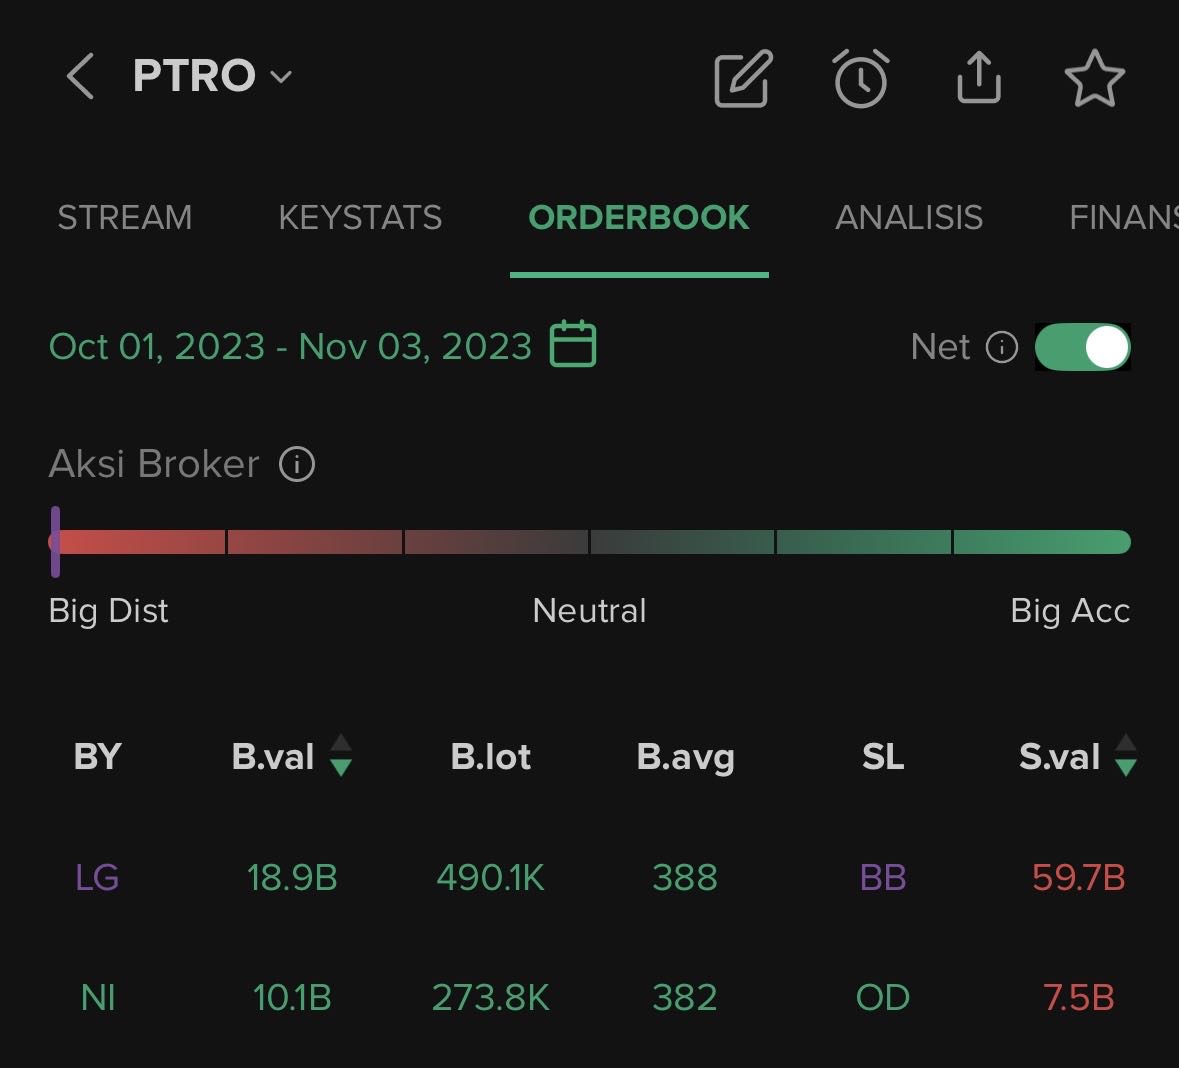Open seller broker BB details

click(x=883, y=877)
